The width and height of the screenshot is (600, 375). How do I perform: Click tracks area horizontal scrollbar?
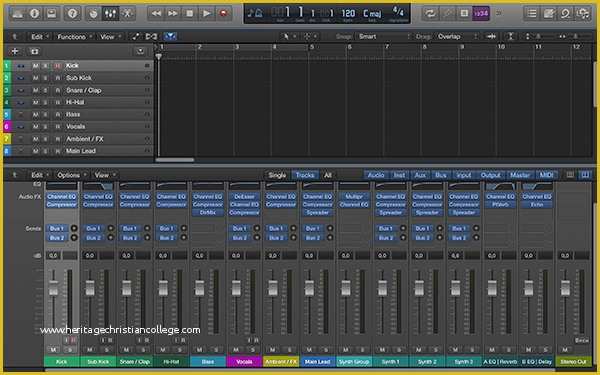click(x=175, y=160)
